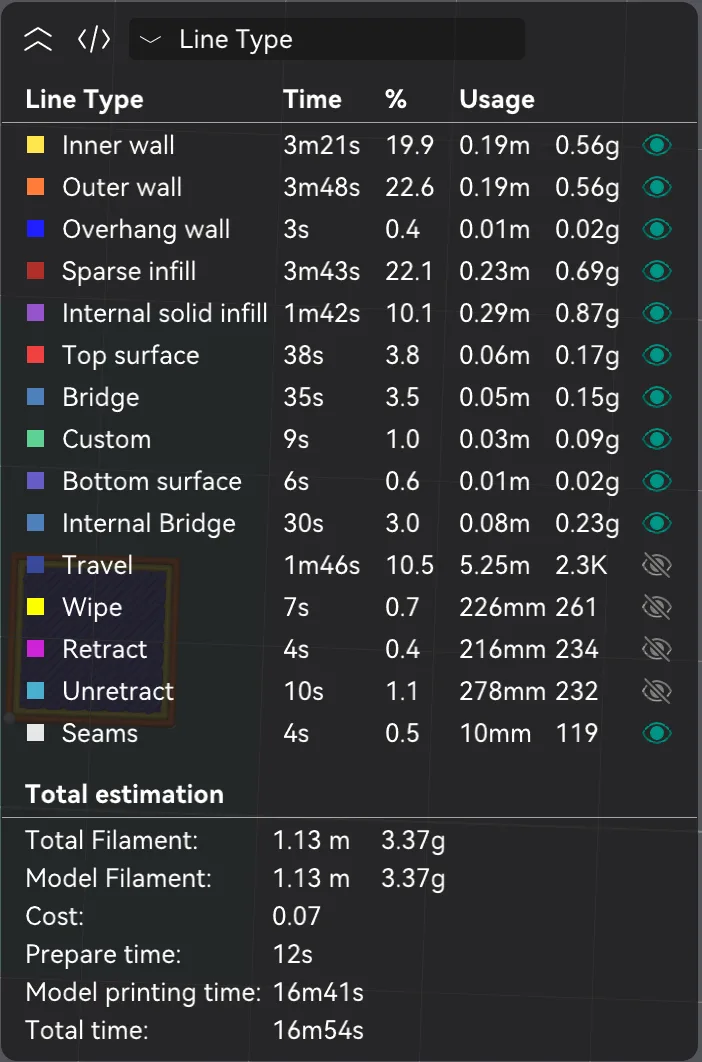Click the Time column header

click(312, 100)
